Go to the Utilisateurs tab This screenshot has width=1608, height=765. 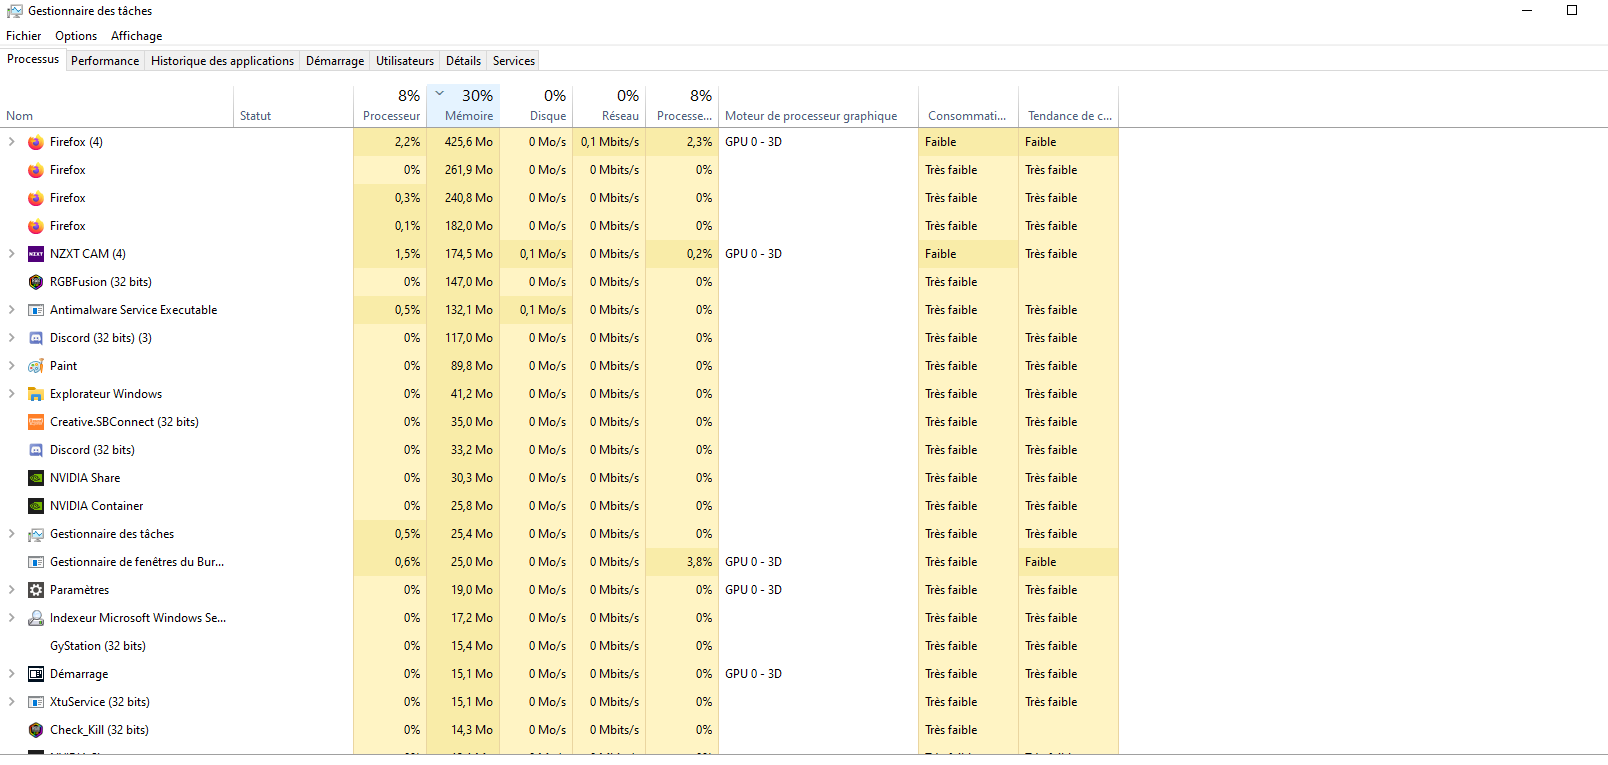point(405,61)
